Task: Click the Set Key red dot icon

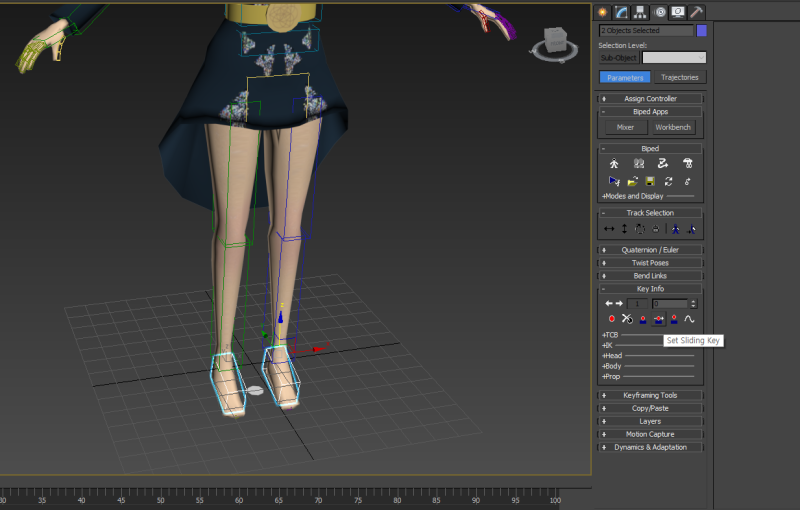Action: [x=611, y=319]
